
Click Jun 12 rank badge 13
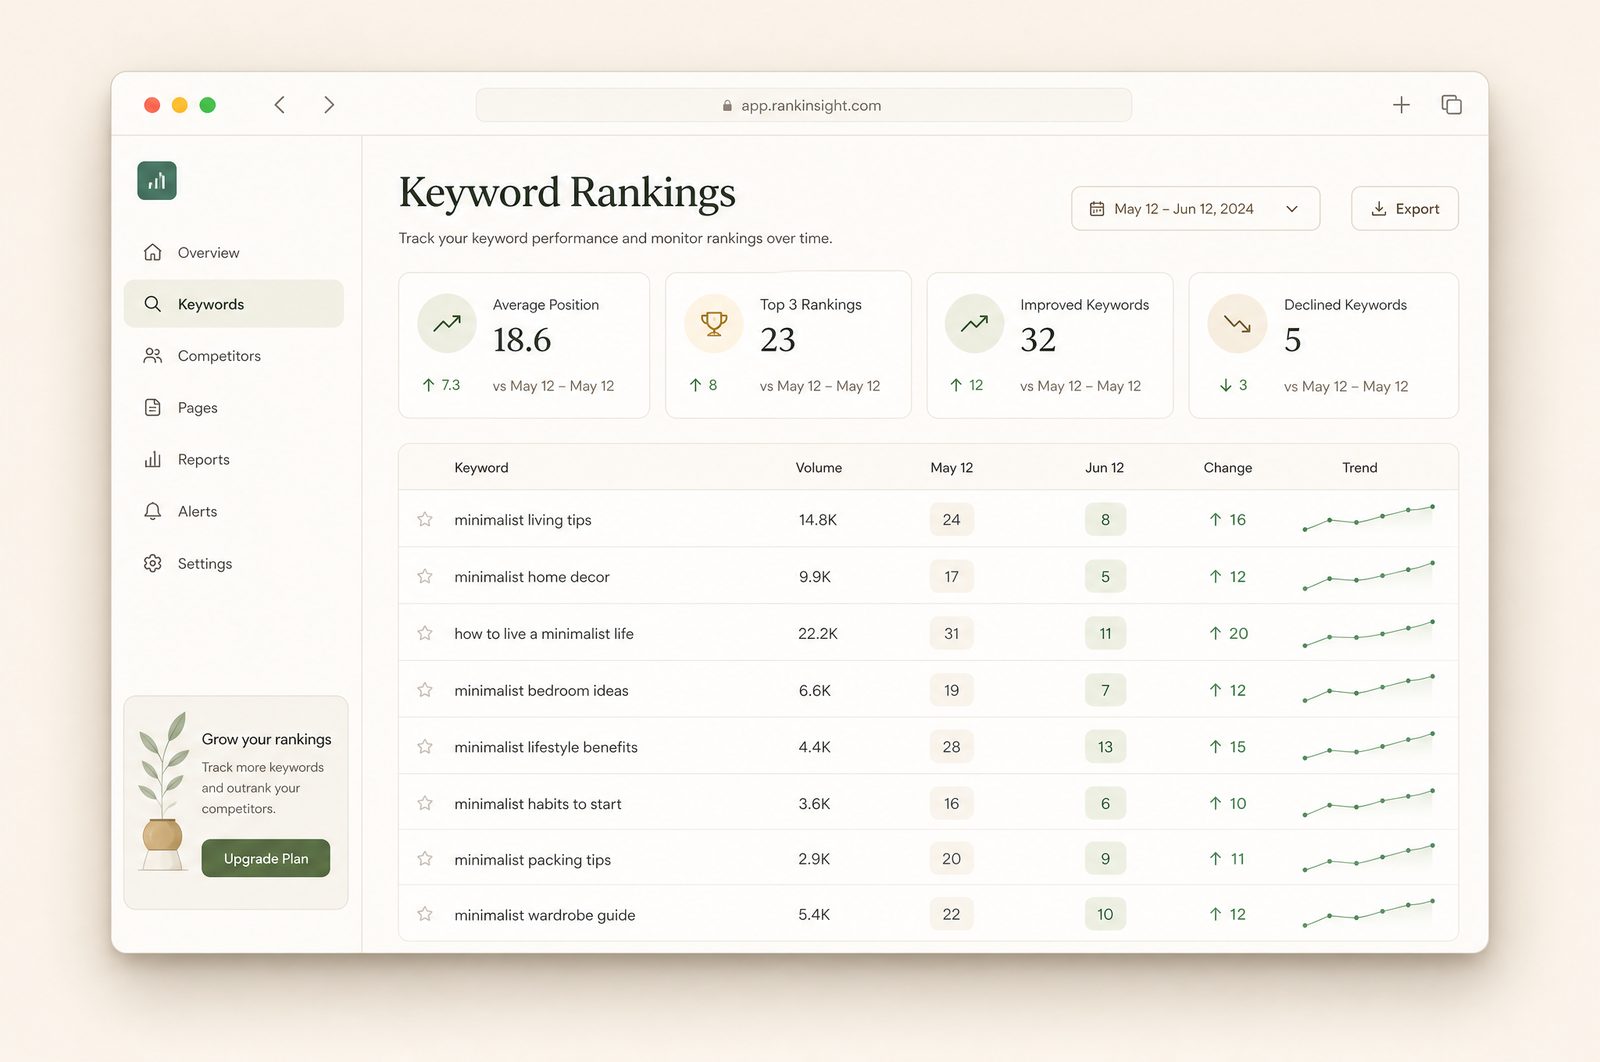1105,746
